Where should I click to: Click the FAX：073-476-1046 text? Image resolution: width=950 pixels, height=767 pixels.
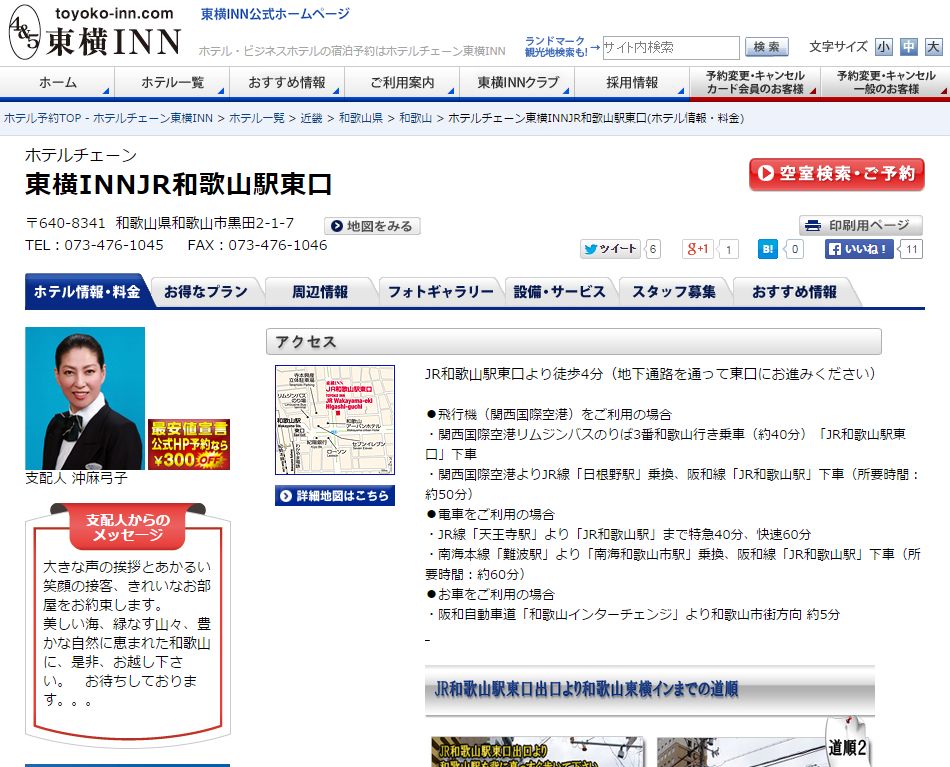[x=257, y=245]
